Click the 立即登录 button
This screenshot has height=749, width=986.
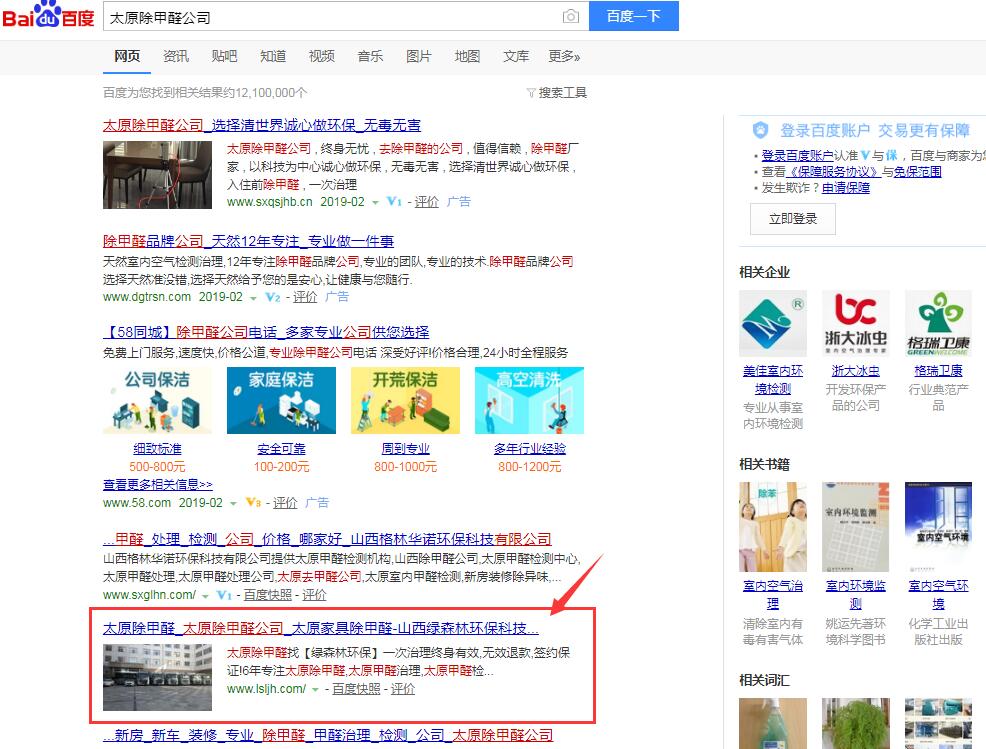[792, 219]
